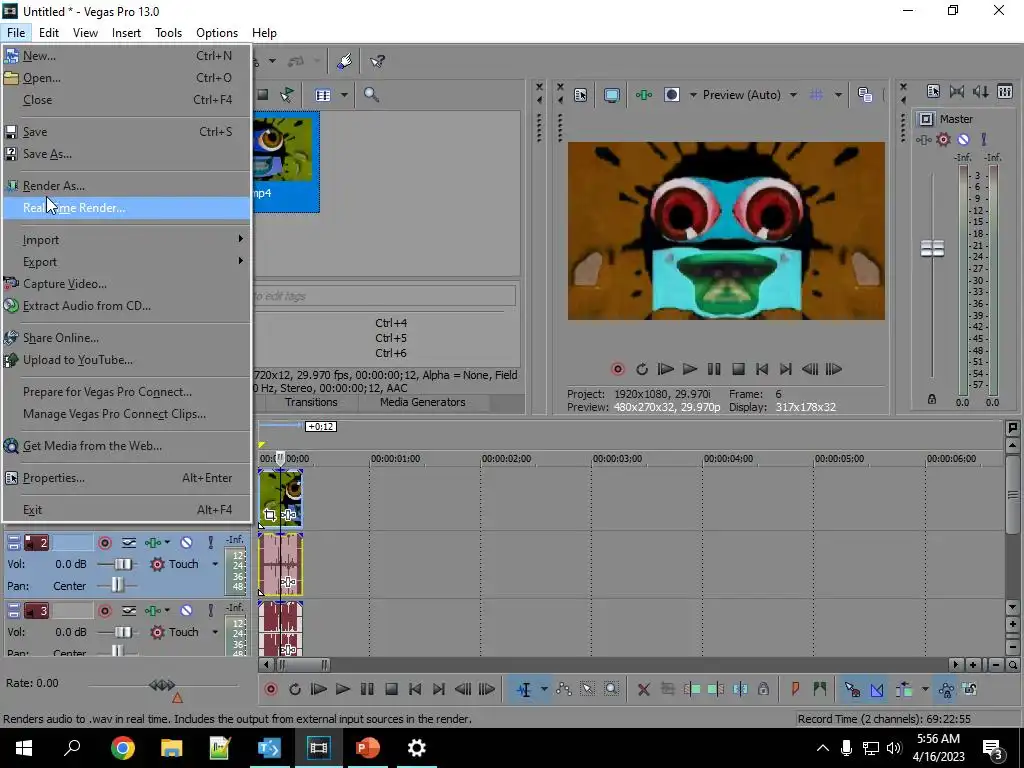This screenshot has height=768, width=1024.
Task: Expand the preview overlays grid dropdown
Action: coord(838,95)
